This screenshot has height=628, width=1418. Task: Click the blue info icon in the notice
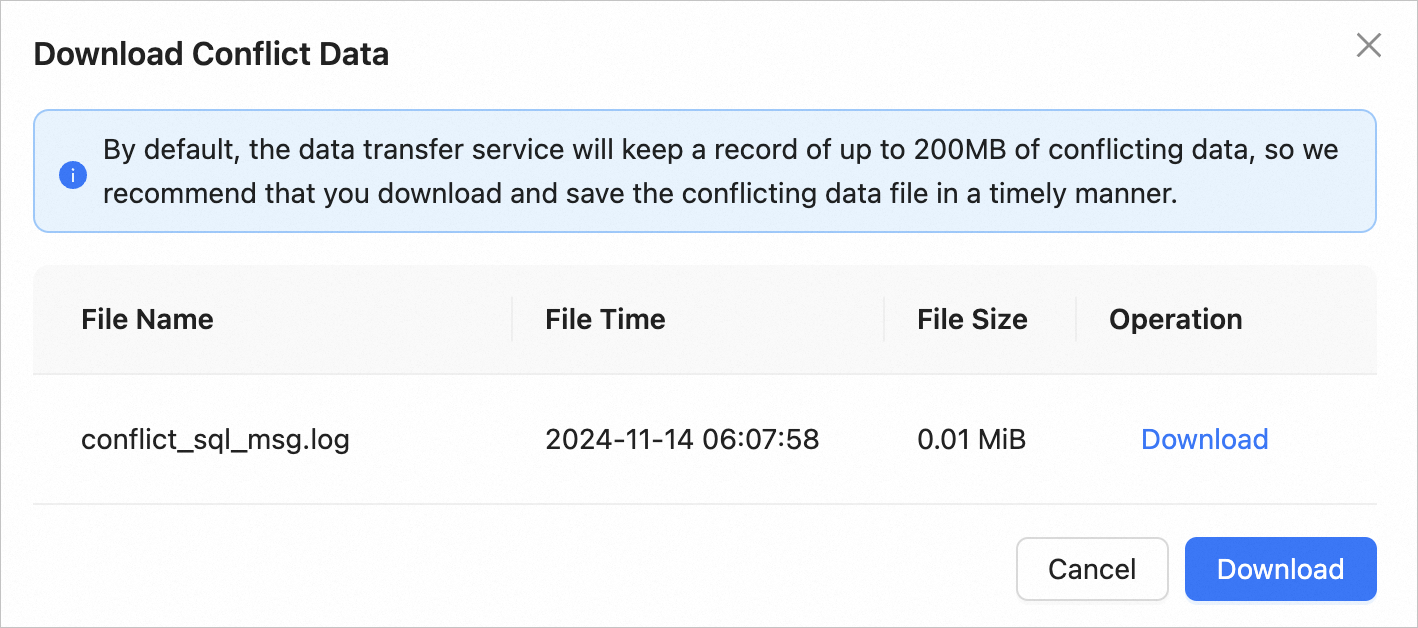[x=72, y=176]
